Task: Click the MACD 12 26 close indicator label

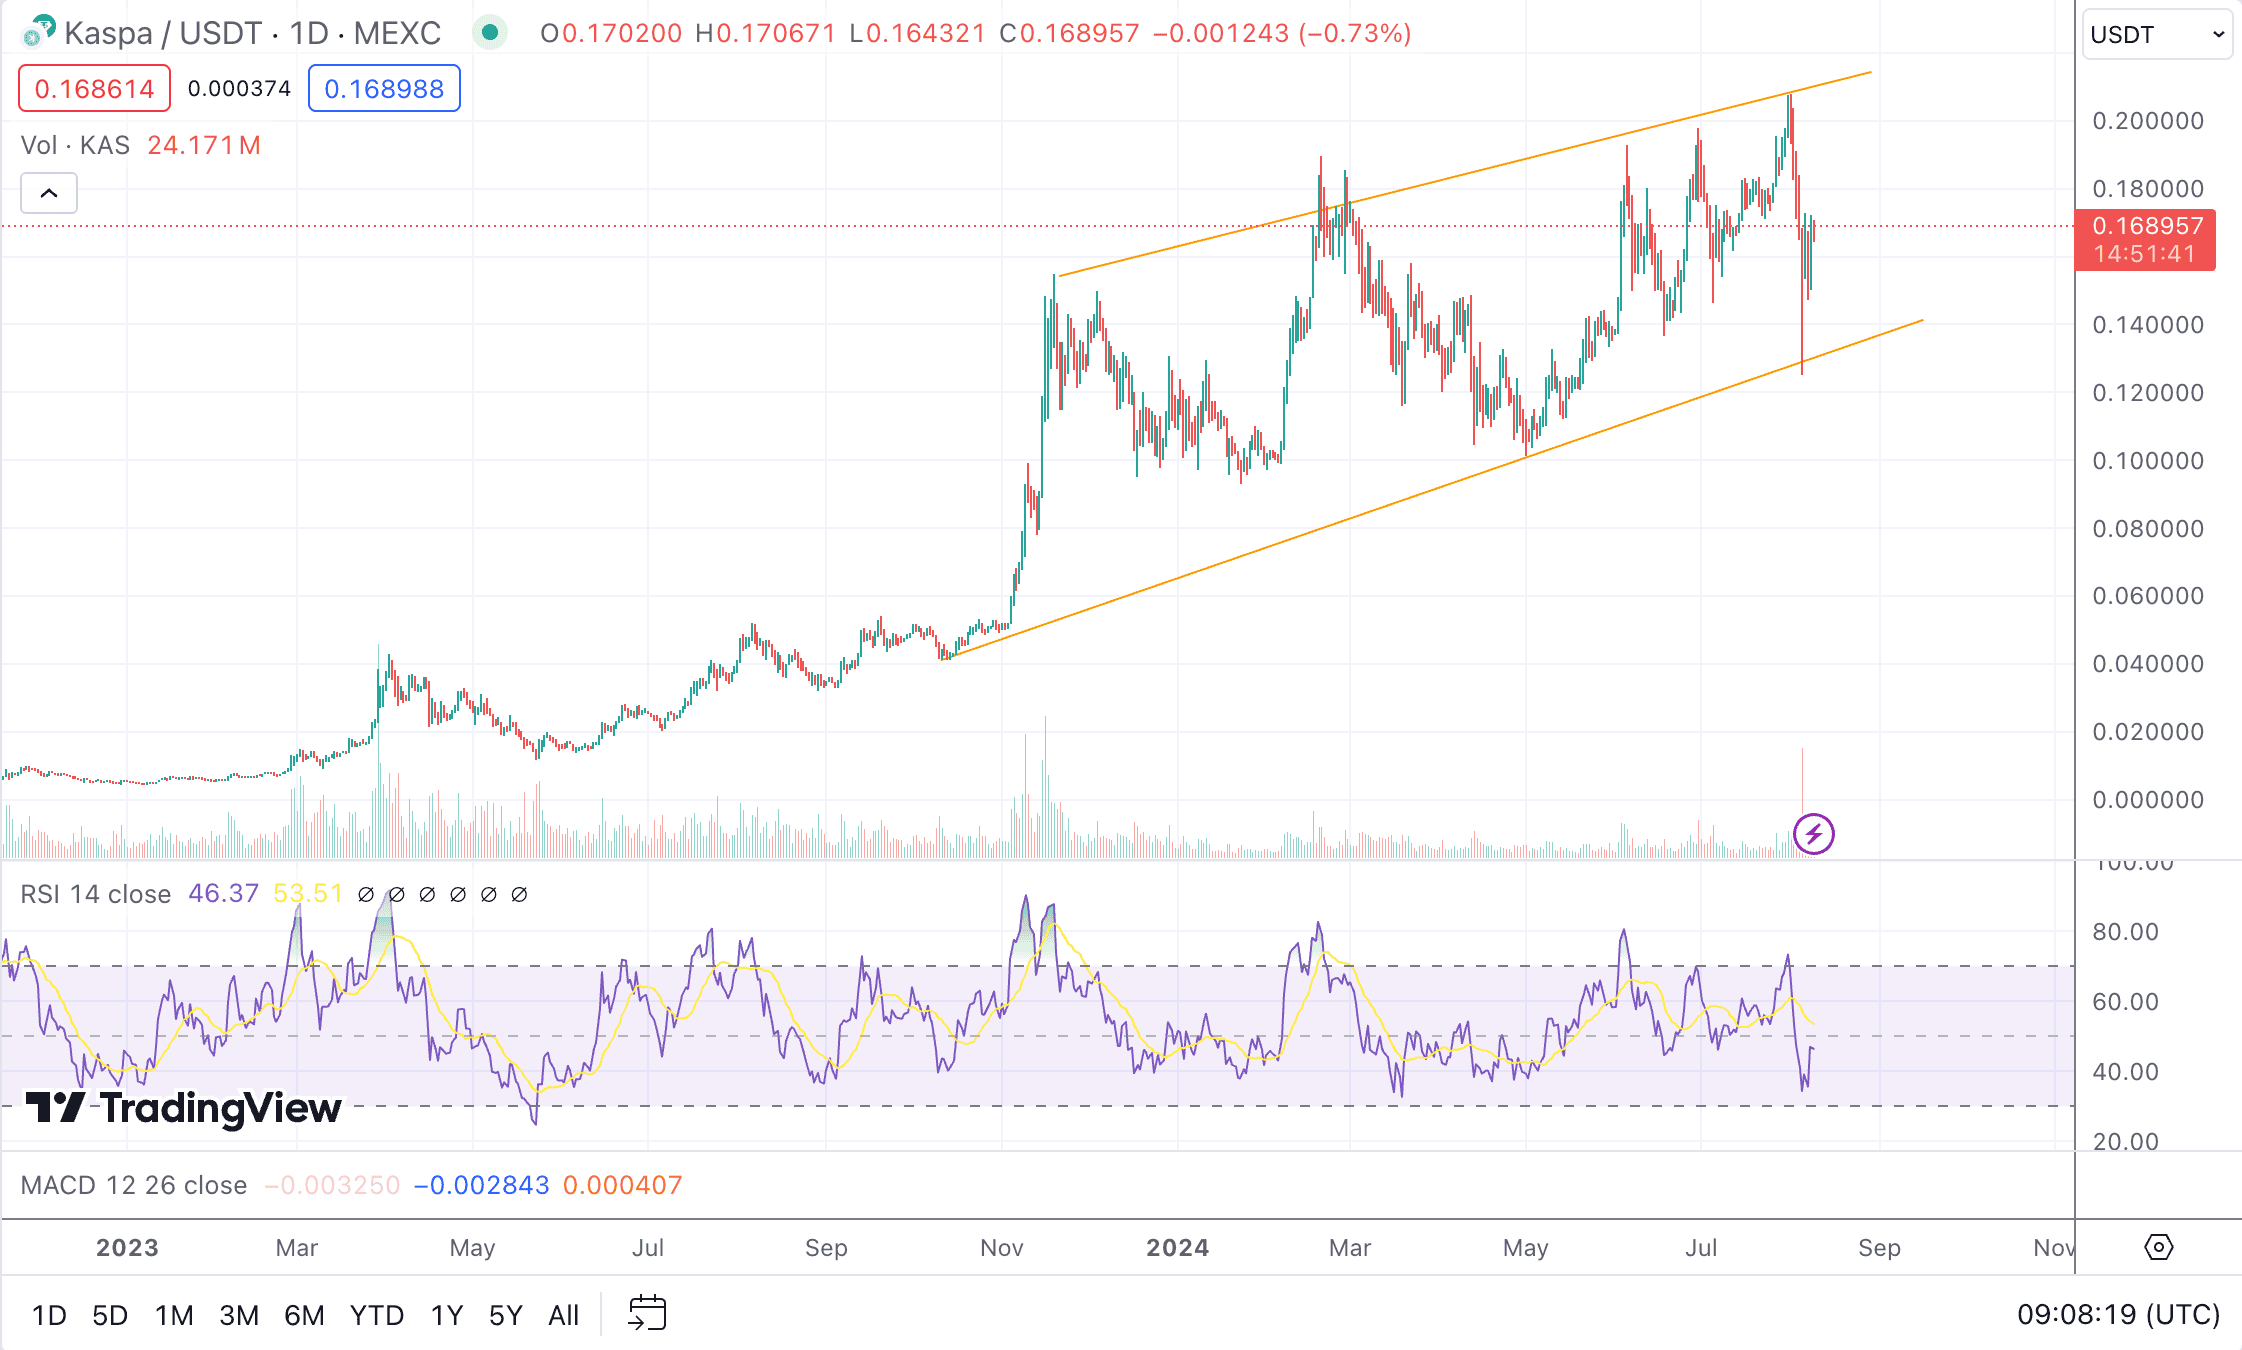Action: 134,1185
